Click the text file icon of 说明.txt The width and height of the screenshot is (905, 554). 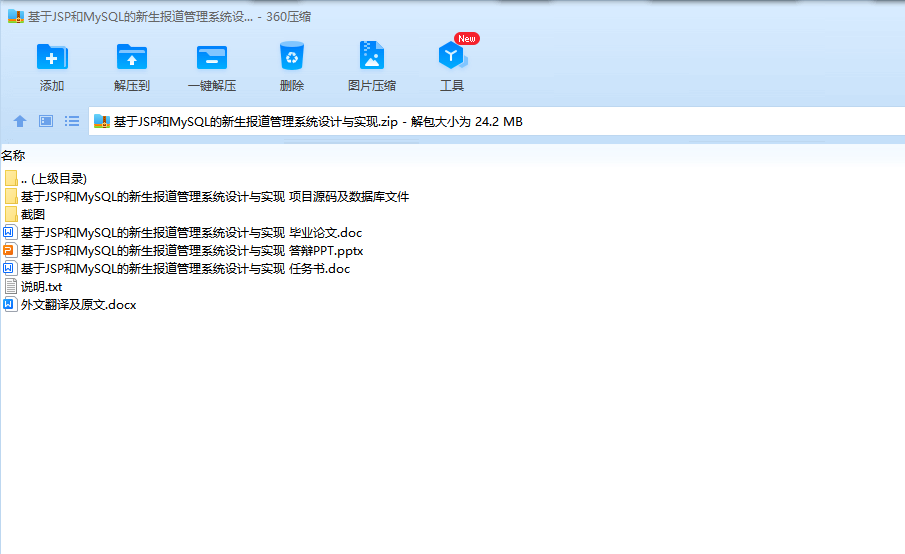(10, 286)
